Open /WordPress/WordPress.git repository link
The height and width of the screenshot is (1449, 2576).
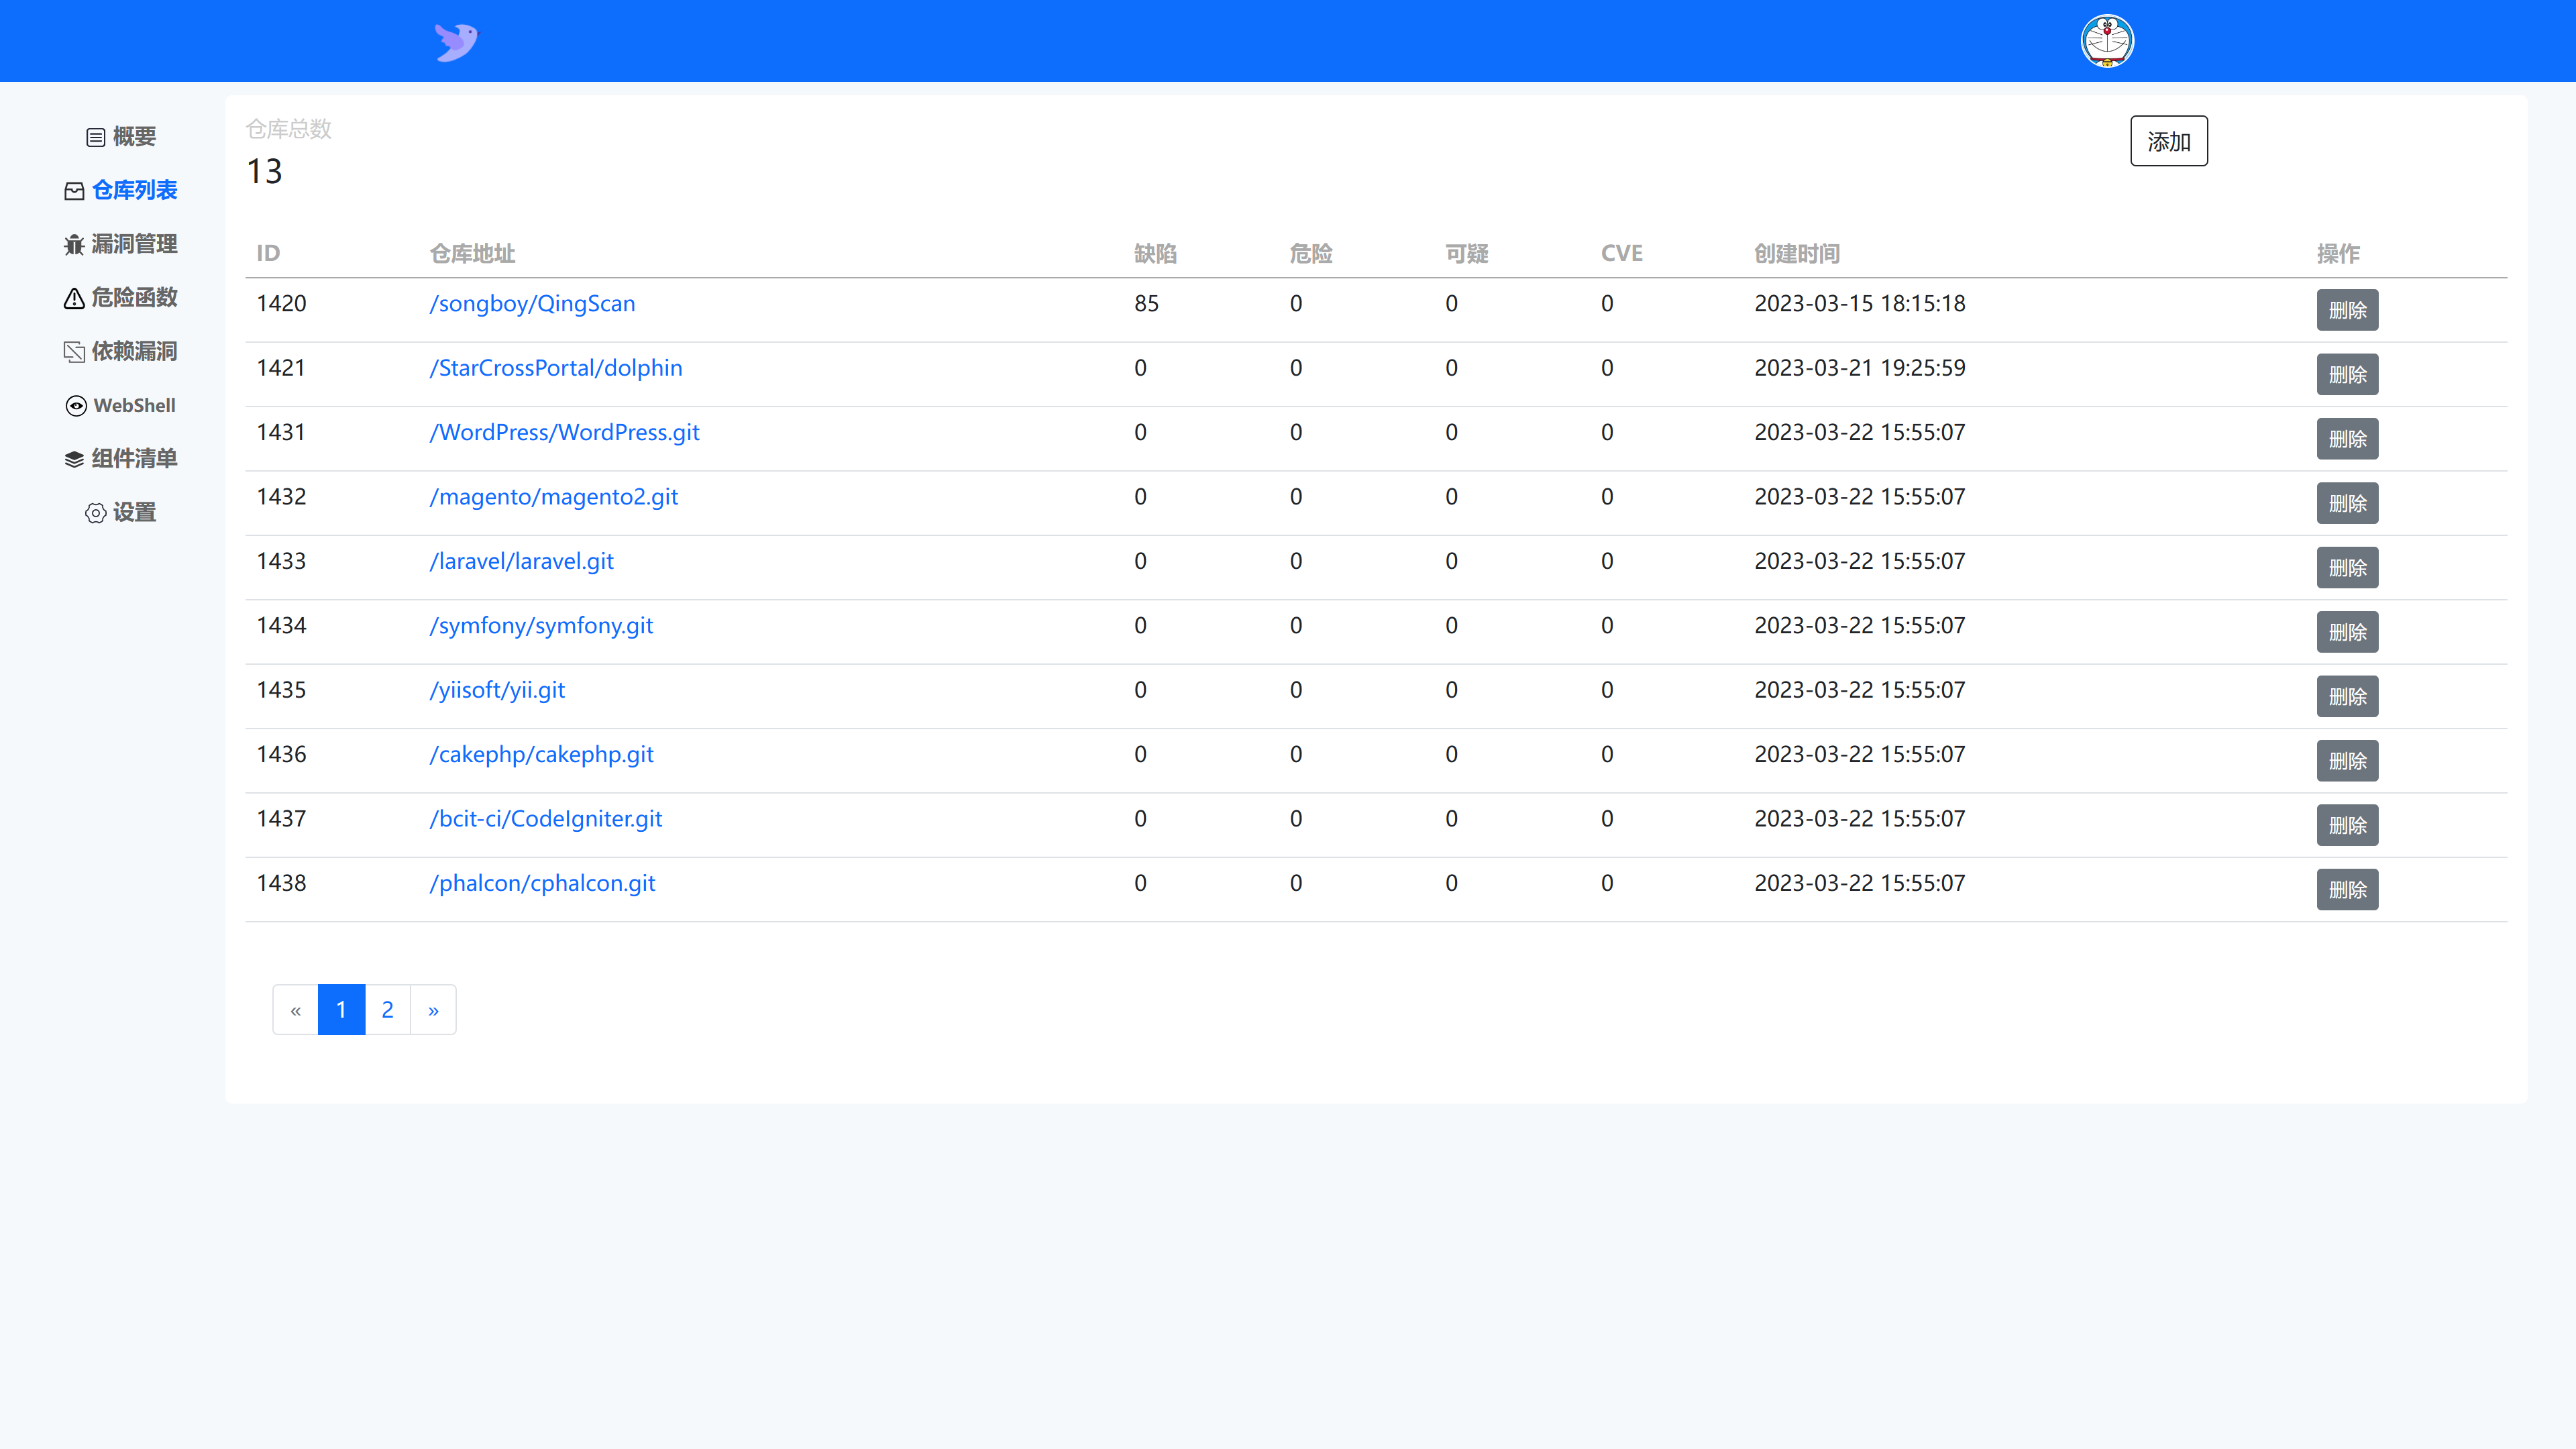coord(564,432)
